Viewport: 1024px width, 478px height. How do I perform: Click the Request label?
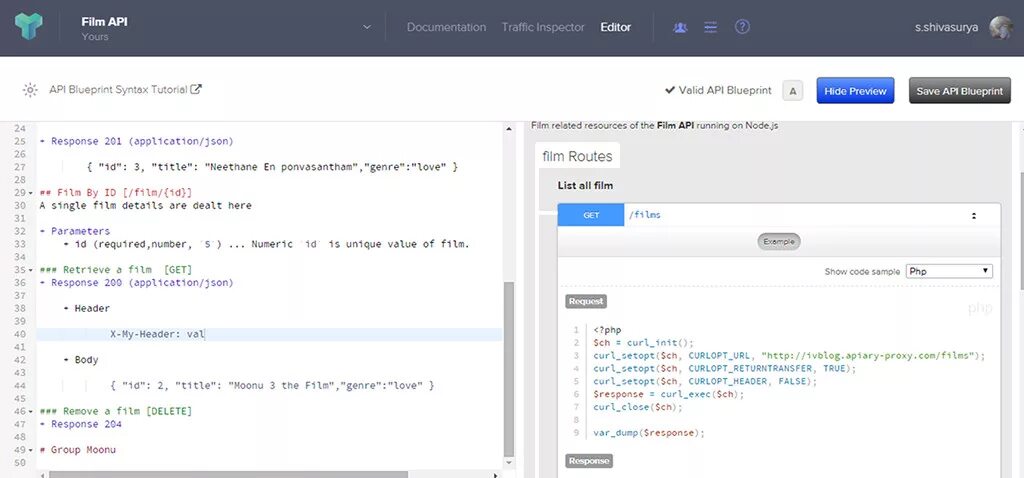coord(586,301)
